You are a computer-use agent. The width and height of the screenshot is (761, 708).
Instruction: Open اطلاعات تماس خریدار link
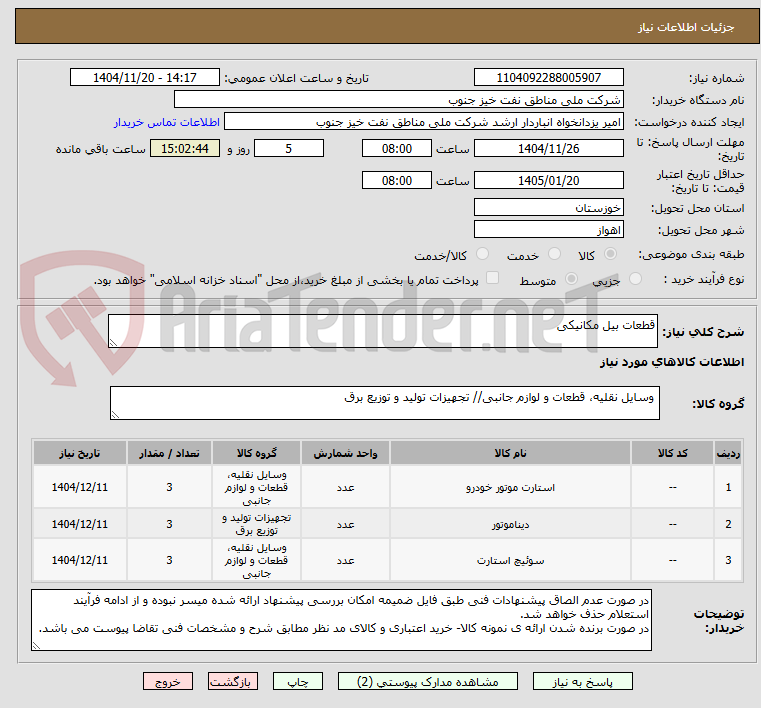pos(167,122)
